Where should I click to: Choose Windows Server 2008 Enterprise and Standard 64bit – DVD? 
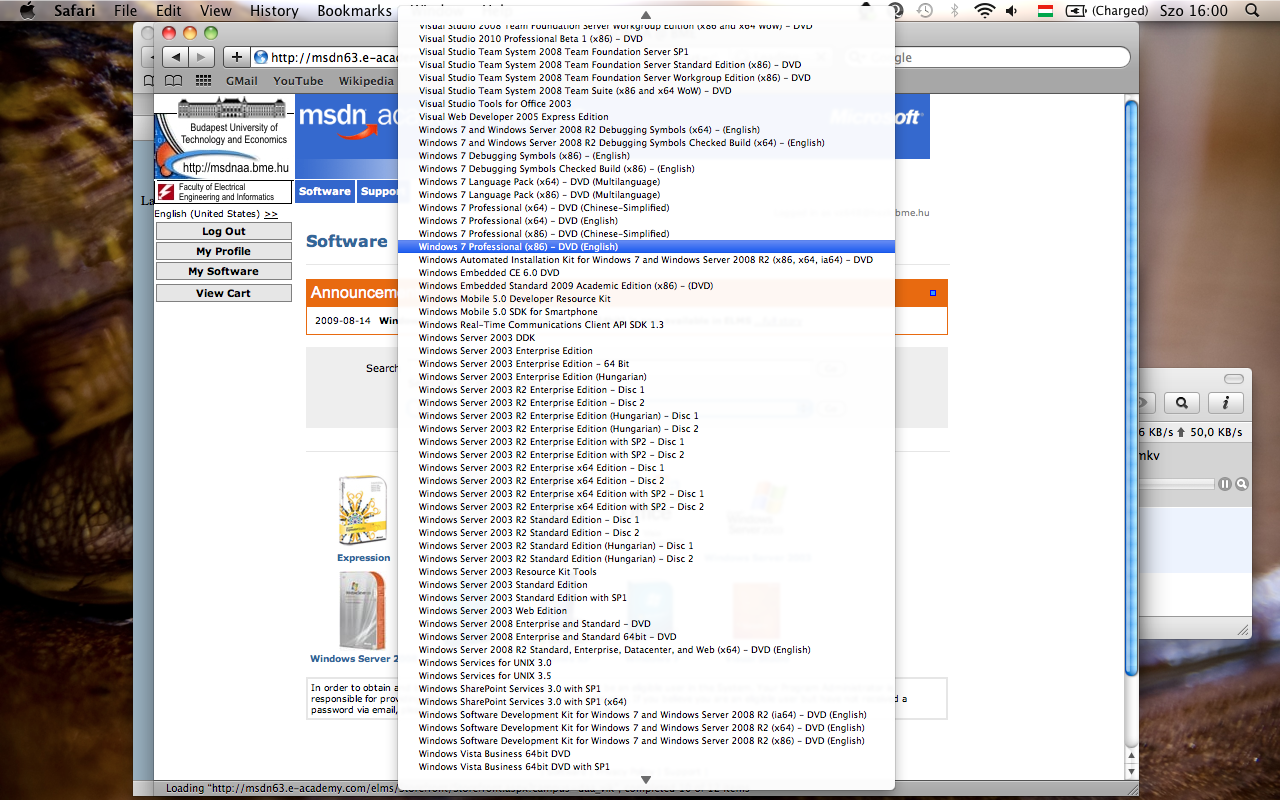tap(646, 637)
